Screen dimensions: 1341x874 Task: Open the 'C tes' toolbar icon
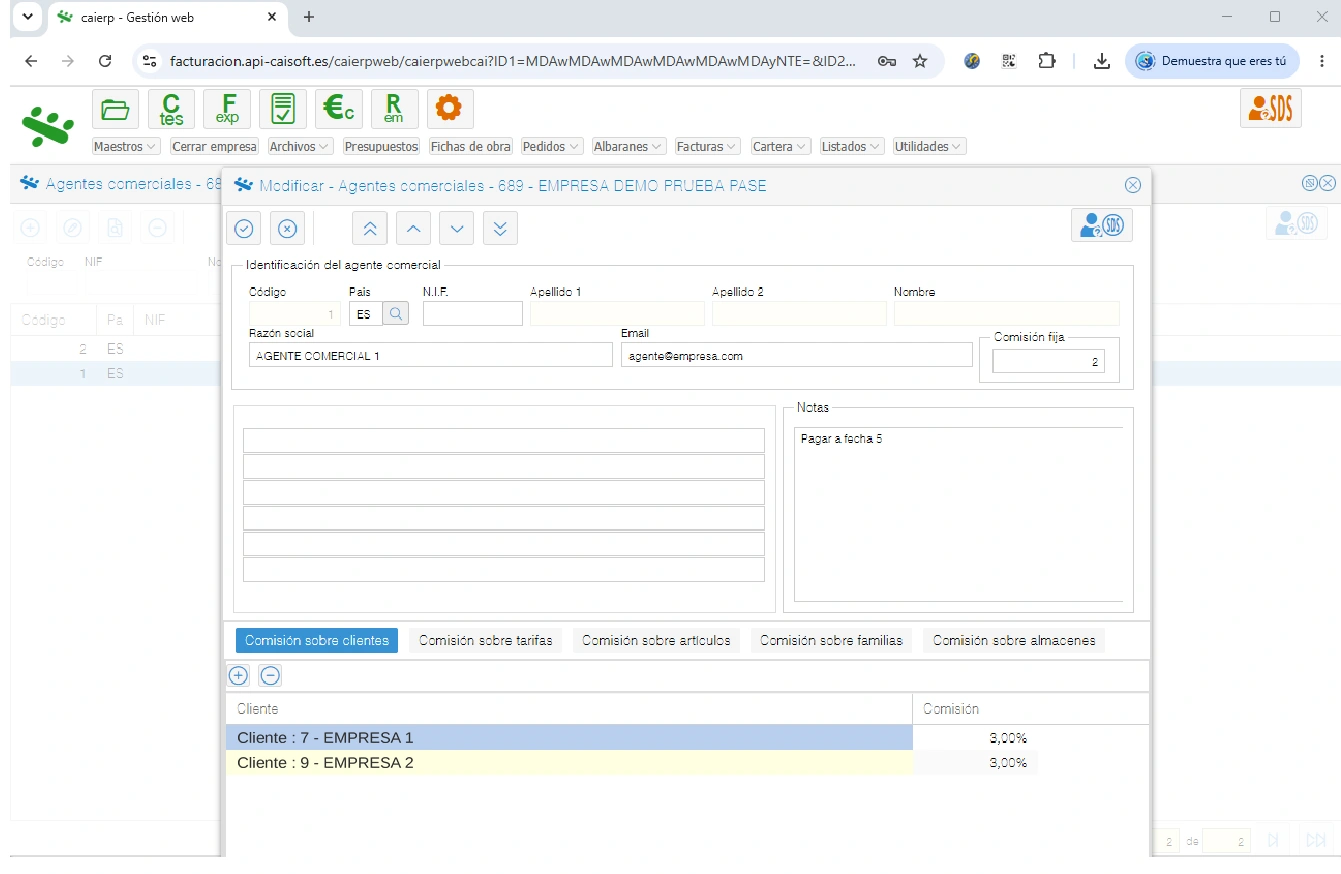click(171, 109)
